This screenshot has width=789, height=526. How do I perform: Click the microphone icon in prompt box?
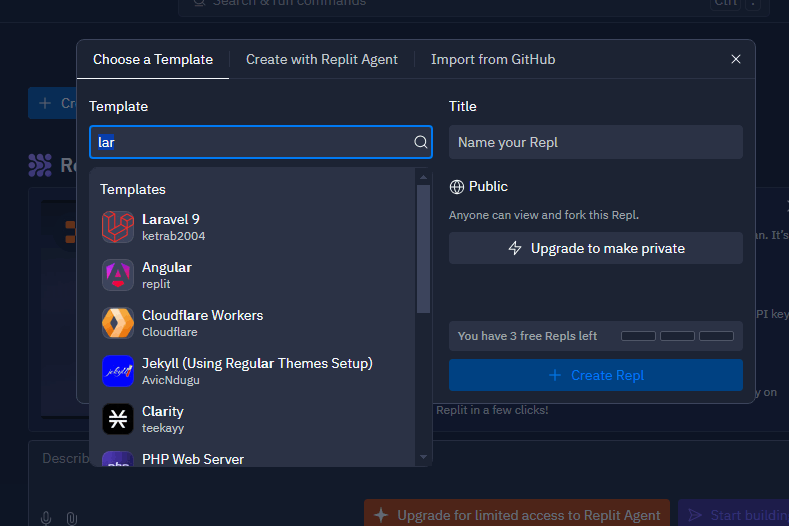[x=46, y=518]
